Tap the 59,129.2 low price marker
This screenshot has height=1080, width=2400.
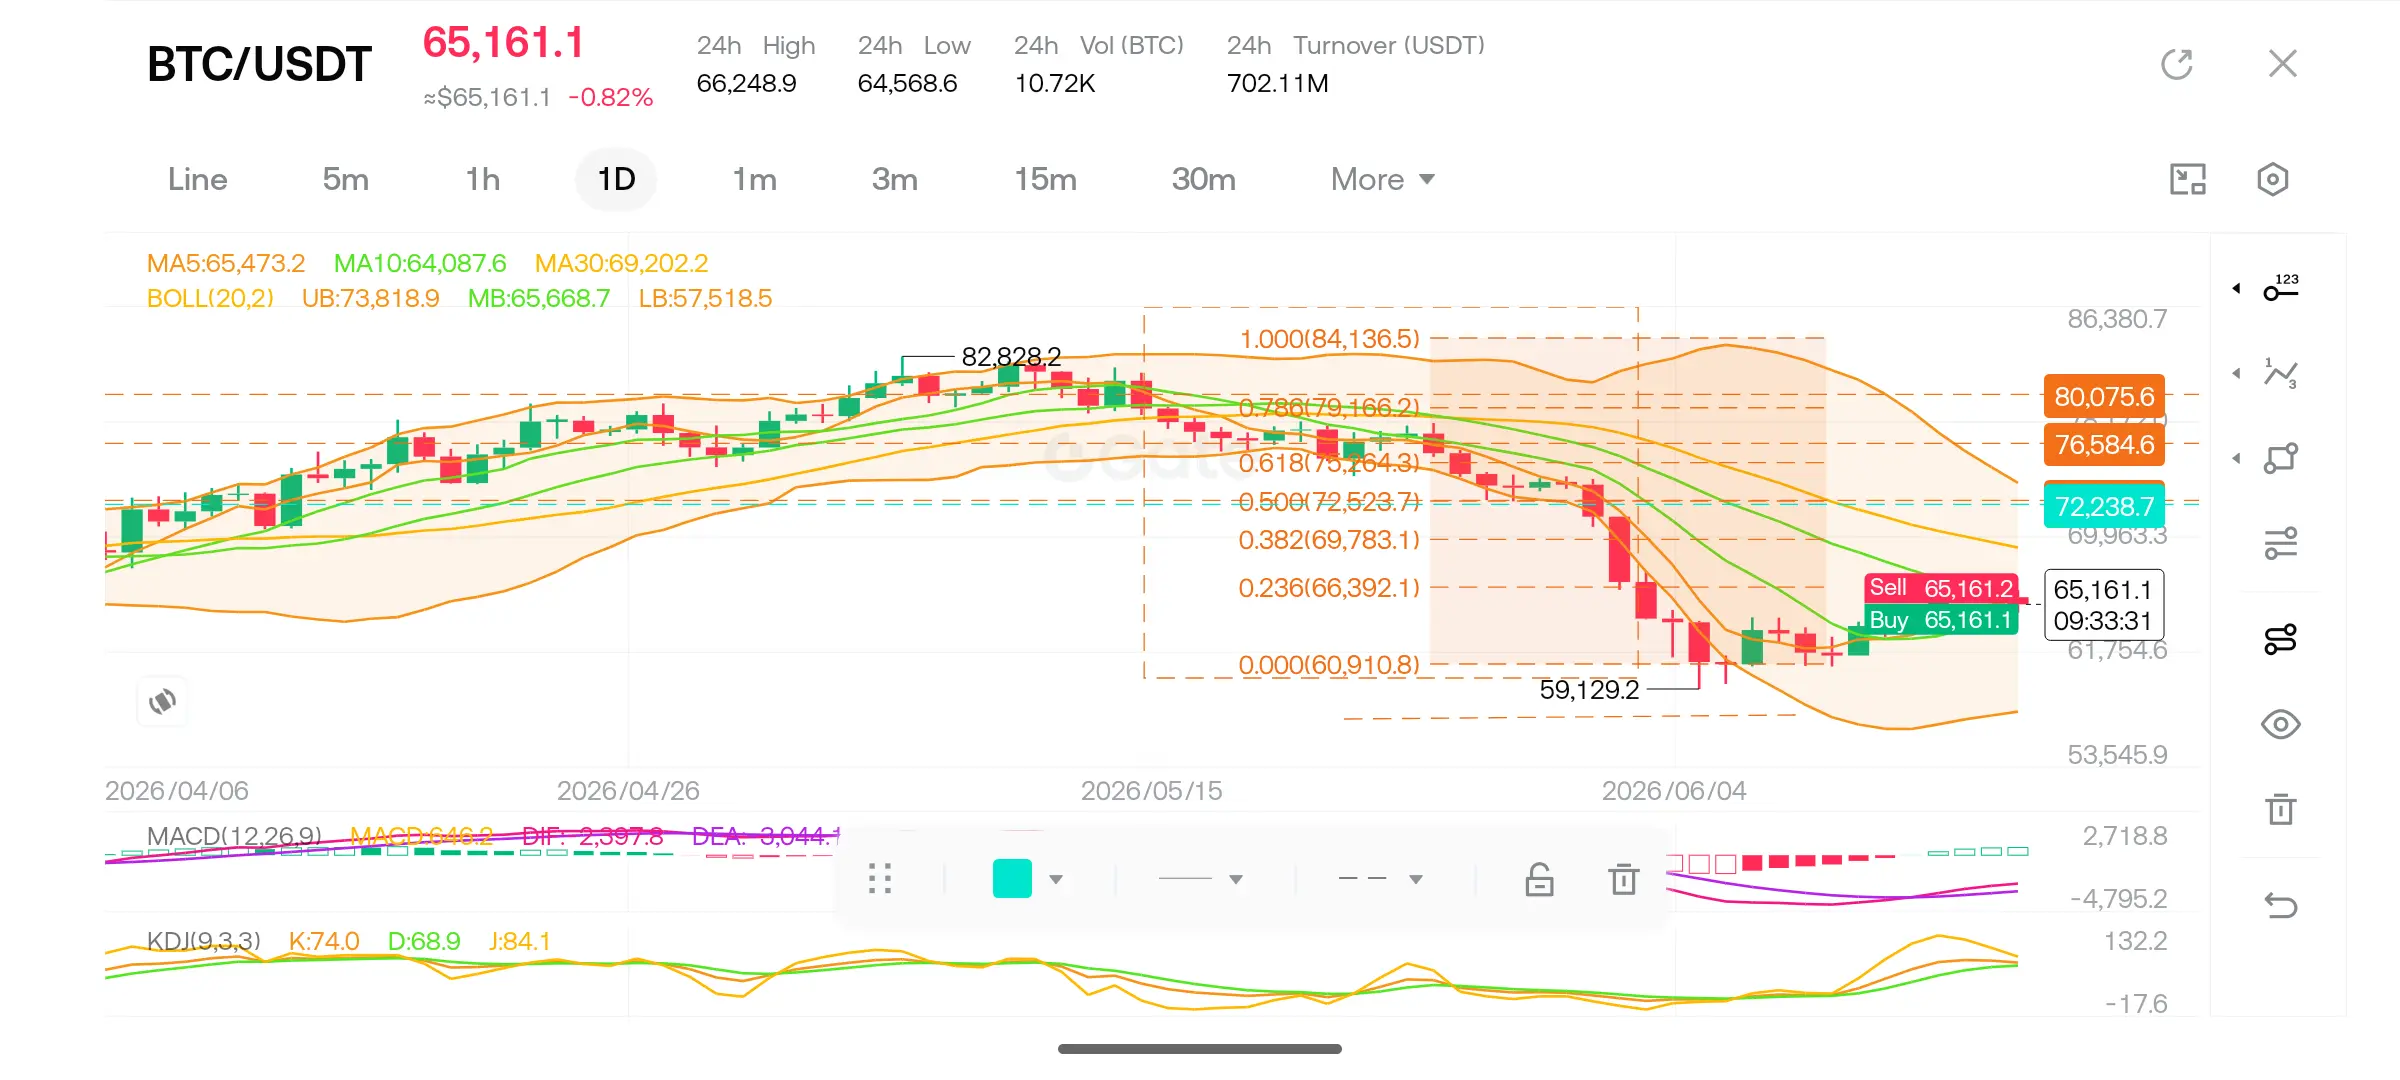tap(1589, 690)
